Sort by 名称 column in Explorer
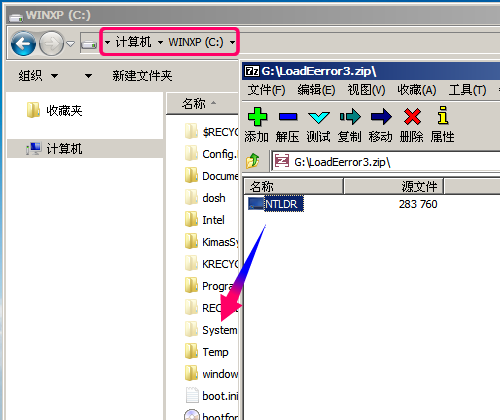Viewport: 500px width, 420px height. click(203, 103)
